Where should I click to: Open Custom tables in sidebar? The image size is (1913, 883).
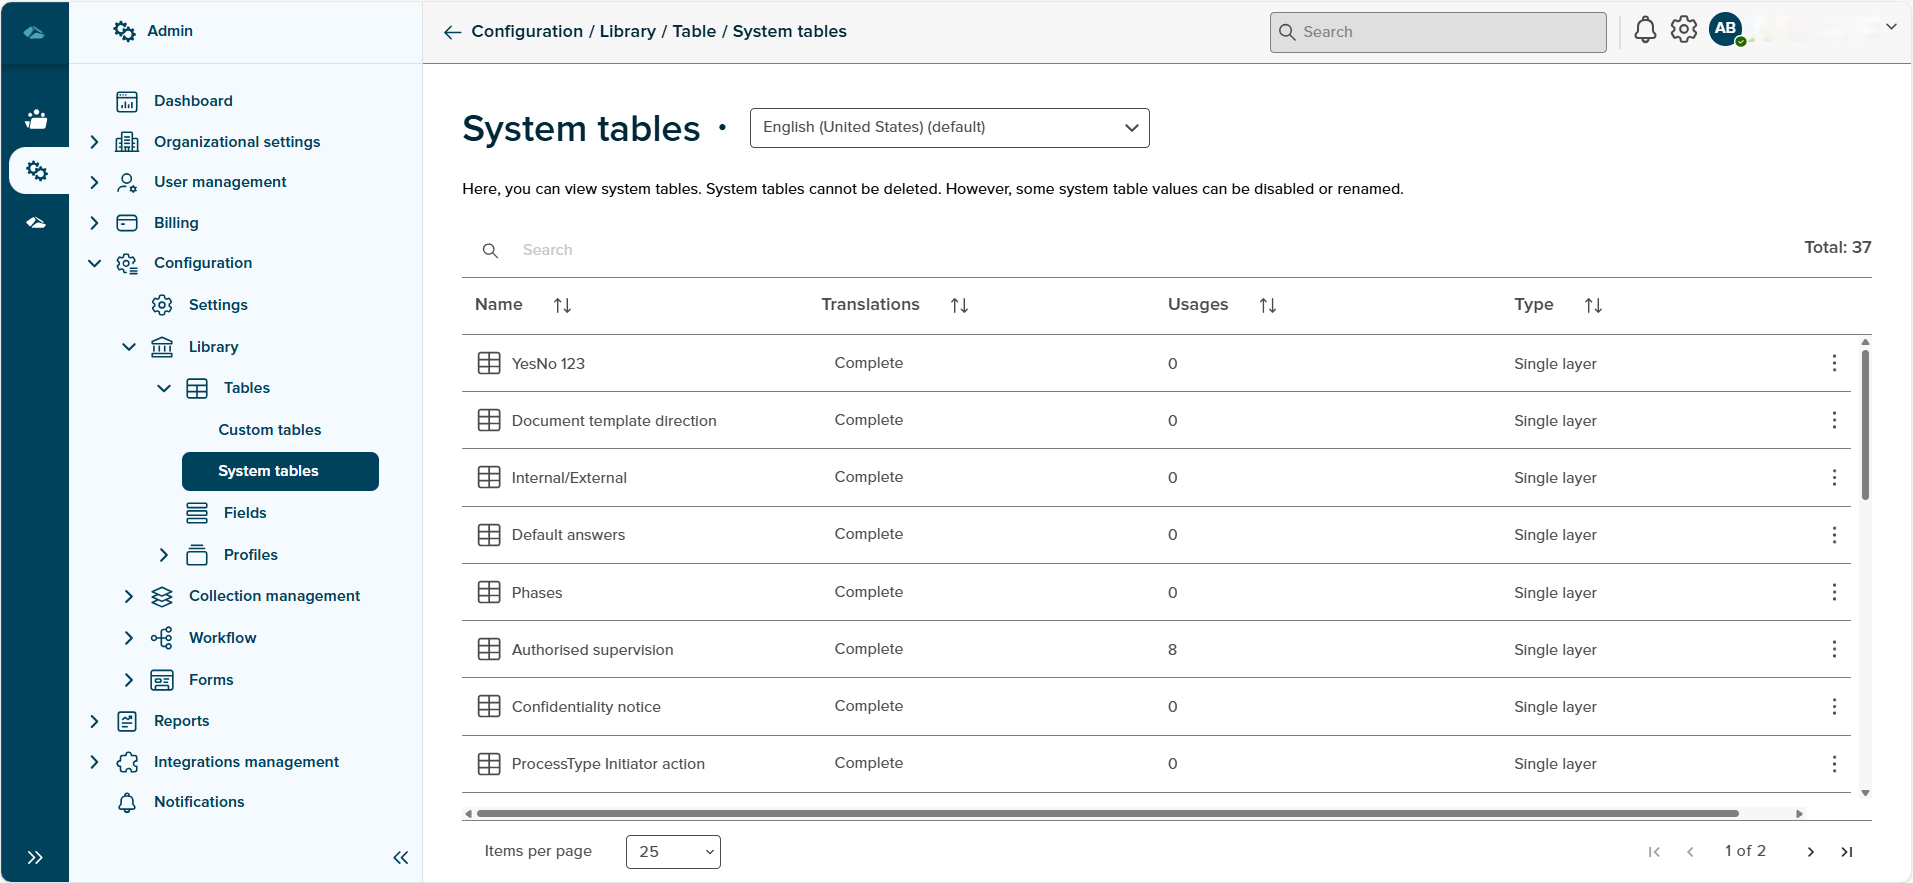pyautogui.click(x=270, y=430)
